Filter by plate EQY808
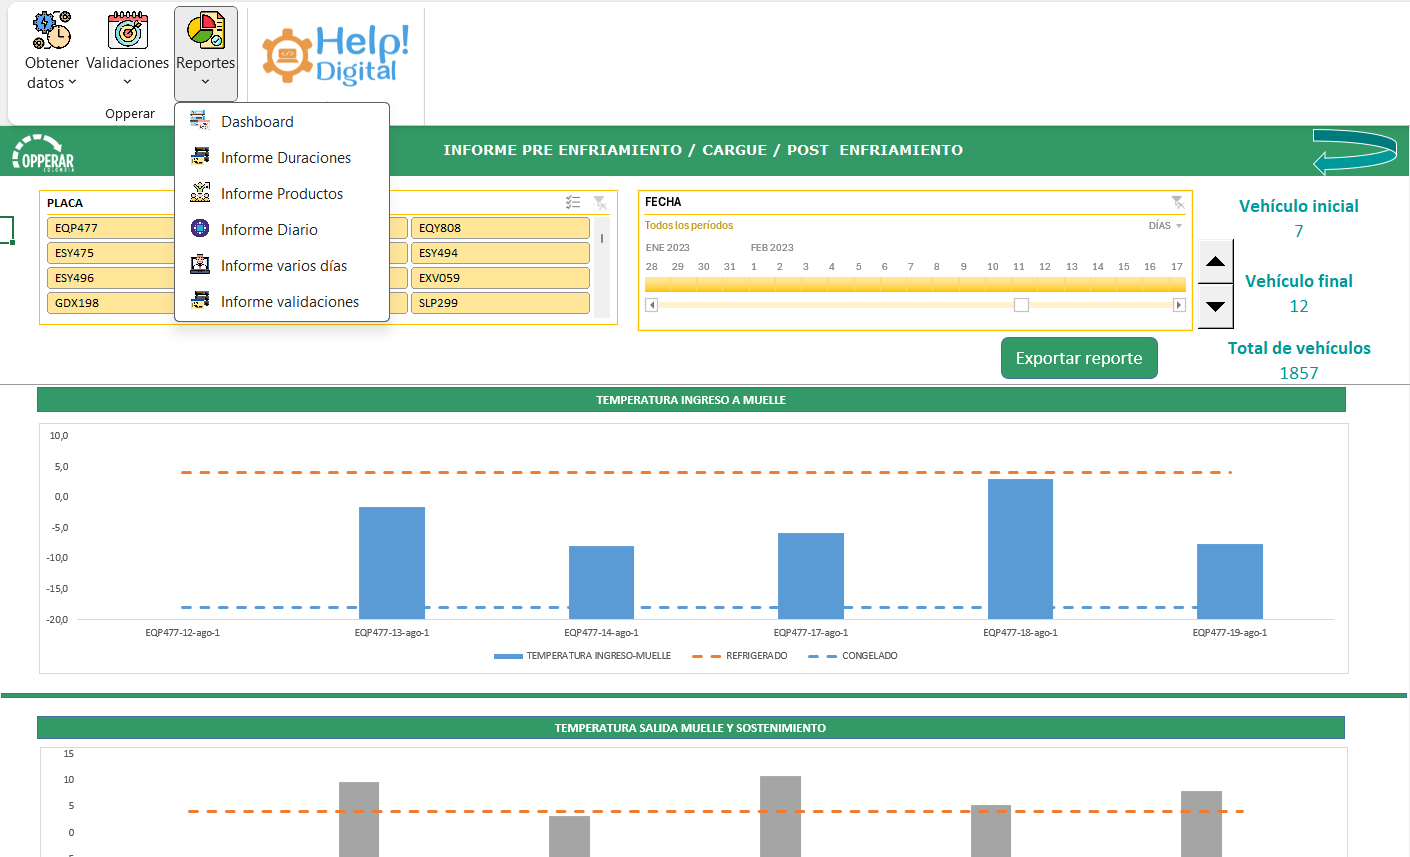Screen dimensions: 1410x857 500,228
